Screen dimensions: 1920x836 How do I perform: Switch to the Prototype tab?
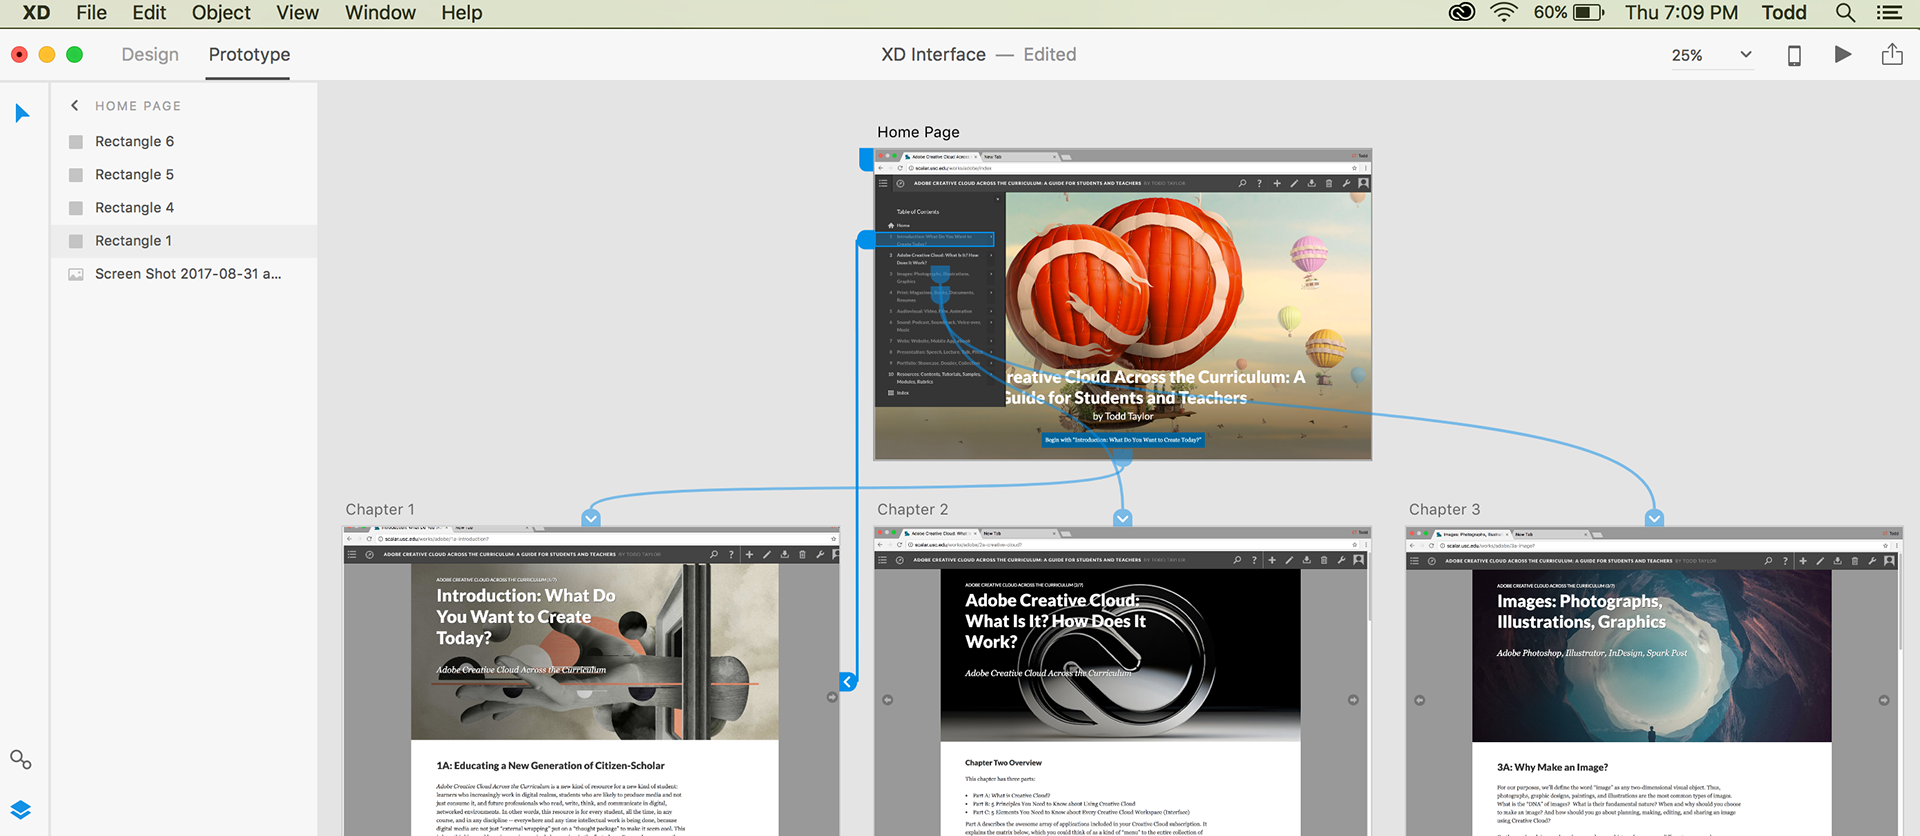pos(249,55)
